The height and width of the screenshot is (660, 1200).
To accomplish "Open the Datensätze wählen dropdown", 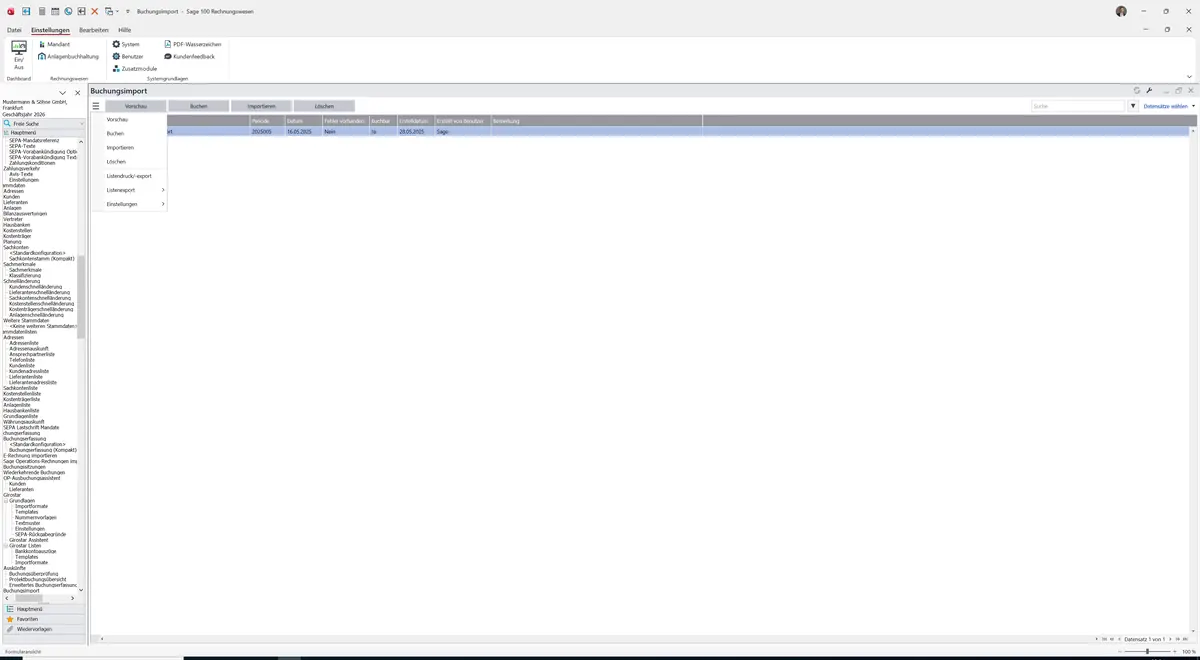I will [1169, 106].
